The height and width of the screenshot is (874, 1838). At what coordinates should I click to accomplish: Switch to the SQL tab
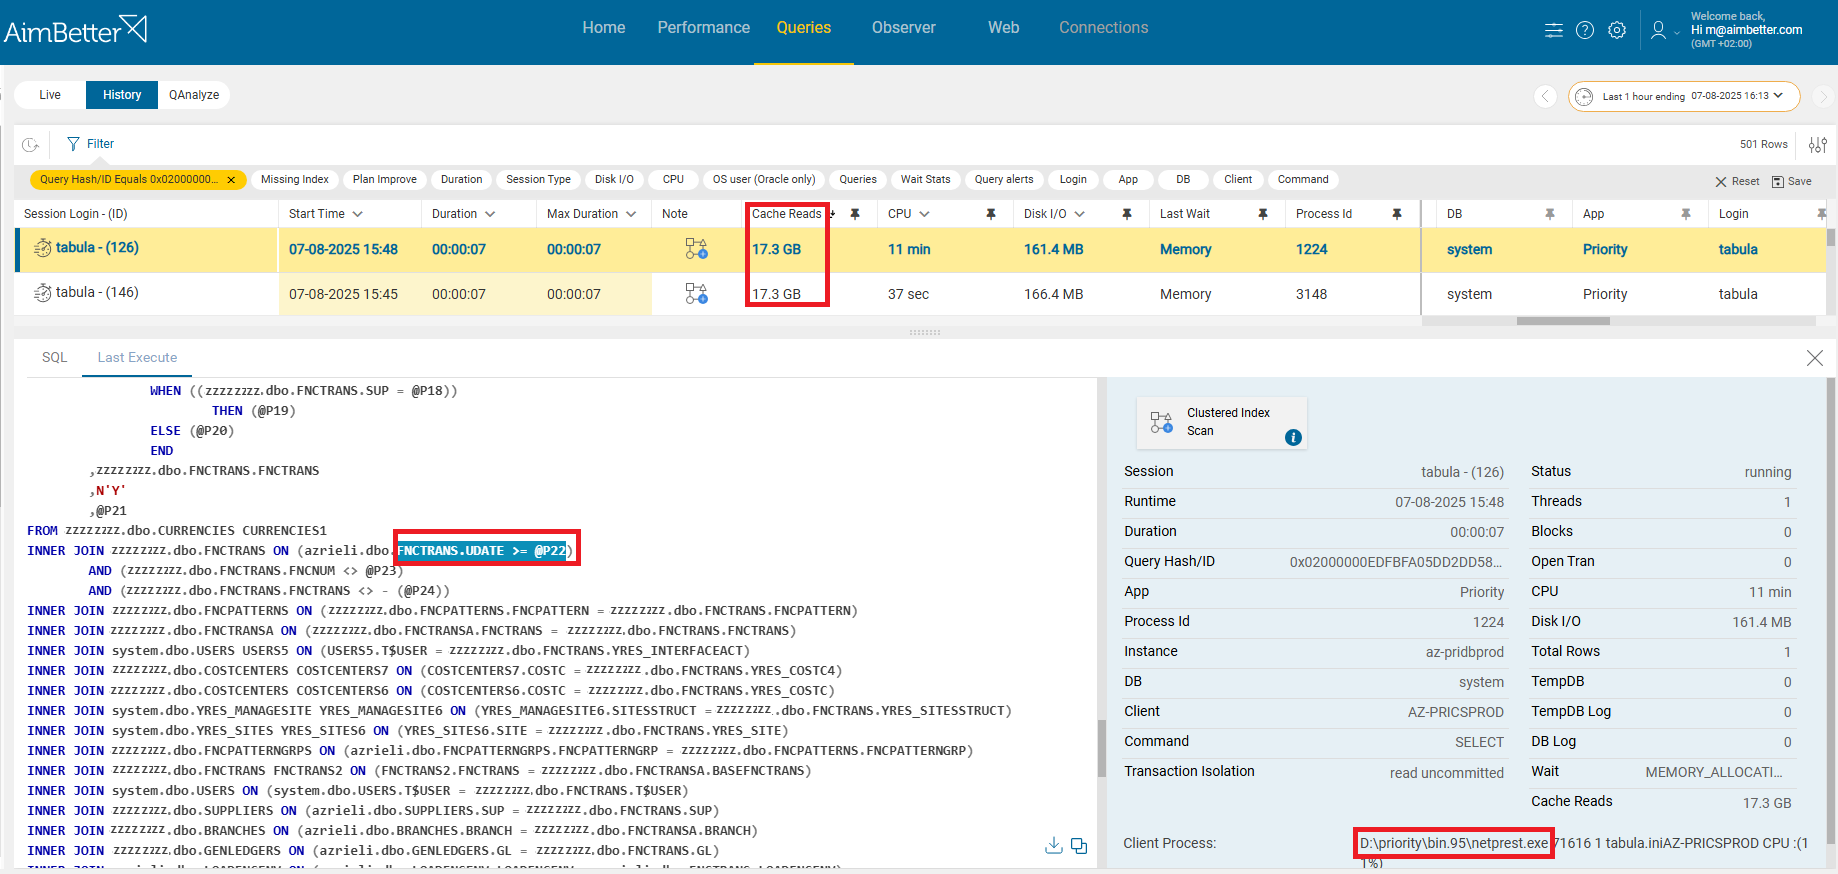pyautogui.click(x=55, y=357)
